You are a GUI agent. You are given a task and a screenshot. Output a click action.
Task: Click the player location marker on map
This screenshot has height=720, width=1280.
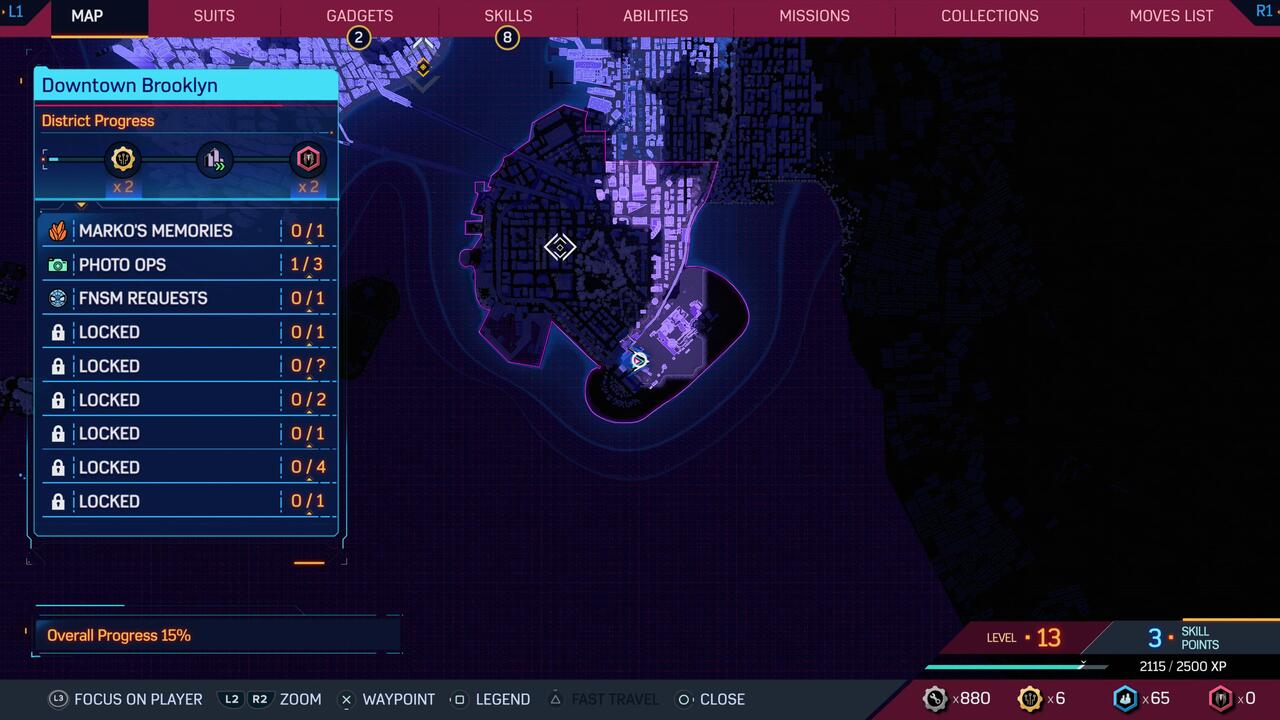639,360
